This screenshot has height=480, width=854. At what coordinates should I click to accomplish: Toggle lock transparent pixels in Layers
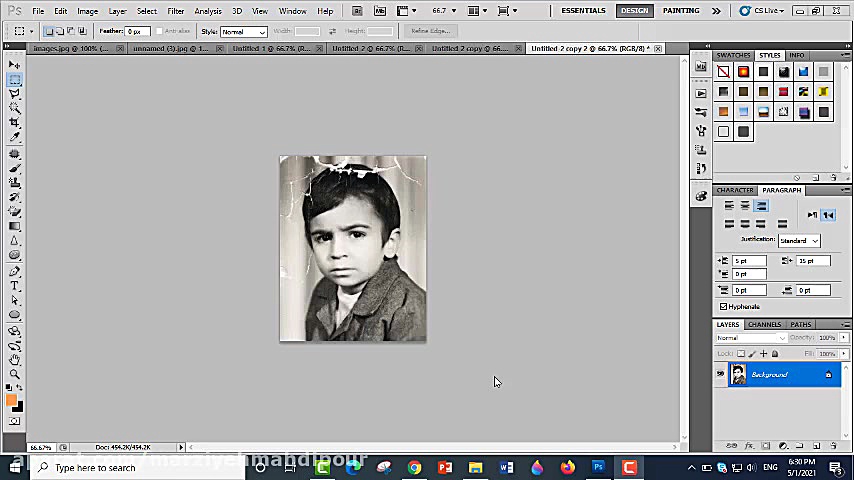741,354
